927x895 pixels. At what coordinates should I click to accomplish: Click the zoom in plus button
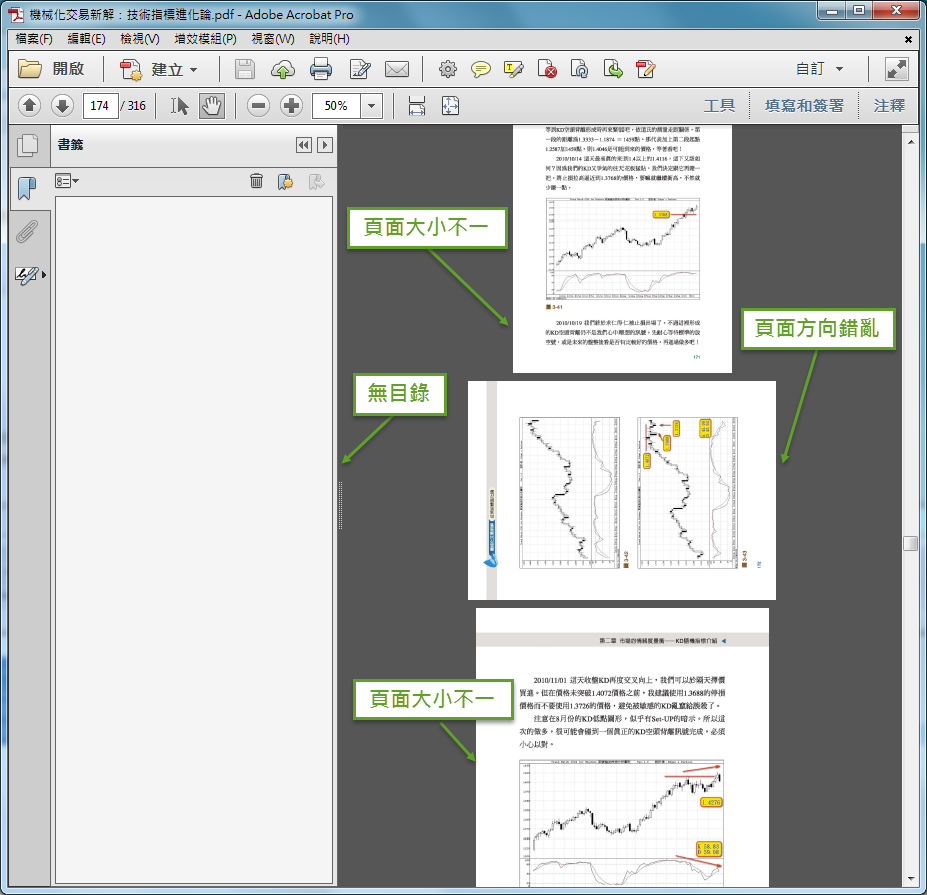pos(291,106)
